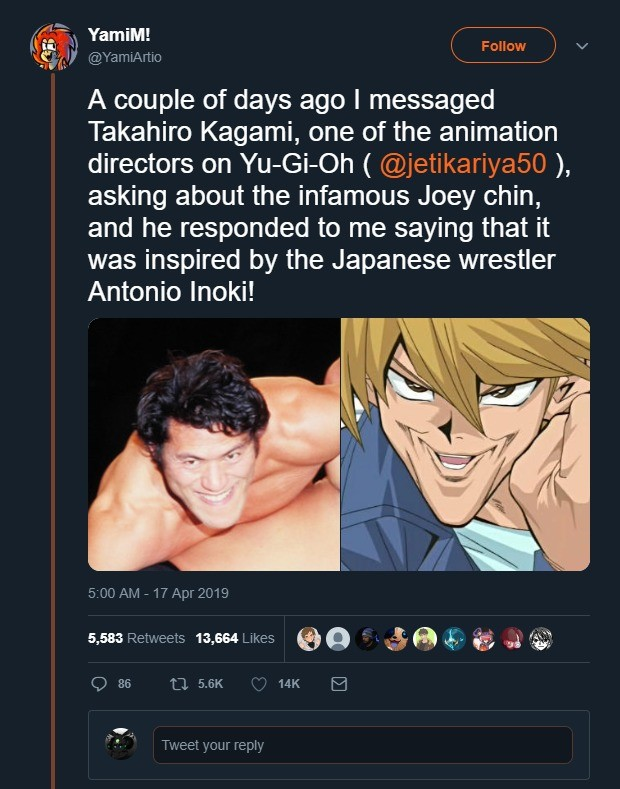Click the first liker avatar in the row
The height and width of the screenshot is (789, 620).
pyautogui.click(x=310, y=639)
